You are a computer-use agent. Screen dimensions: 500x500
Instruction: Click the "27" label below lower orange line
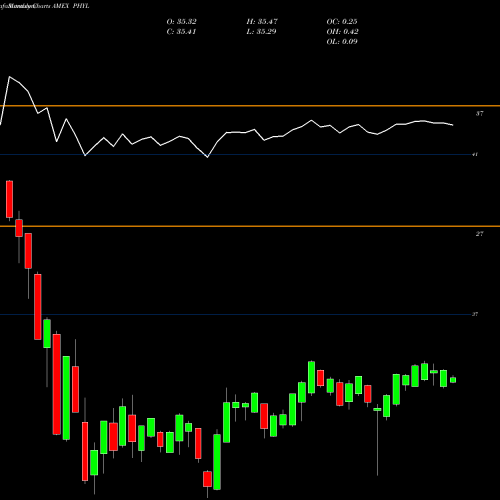click(479, 234)
